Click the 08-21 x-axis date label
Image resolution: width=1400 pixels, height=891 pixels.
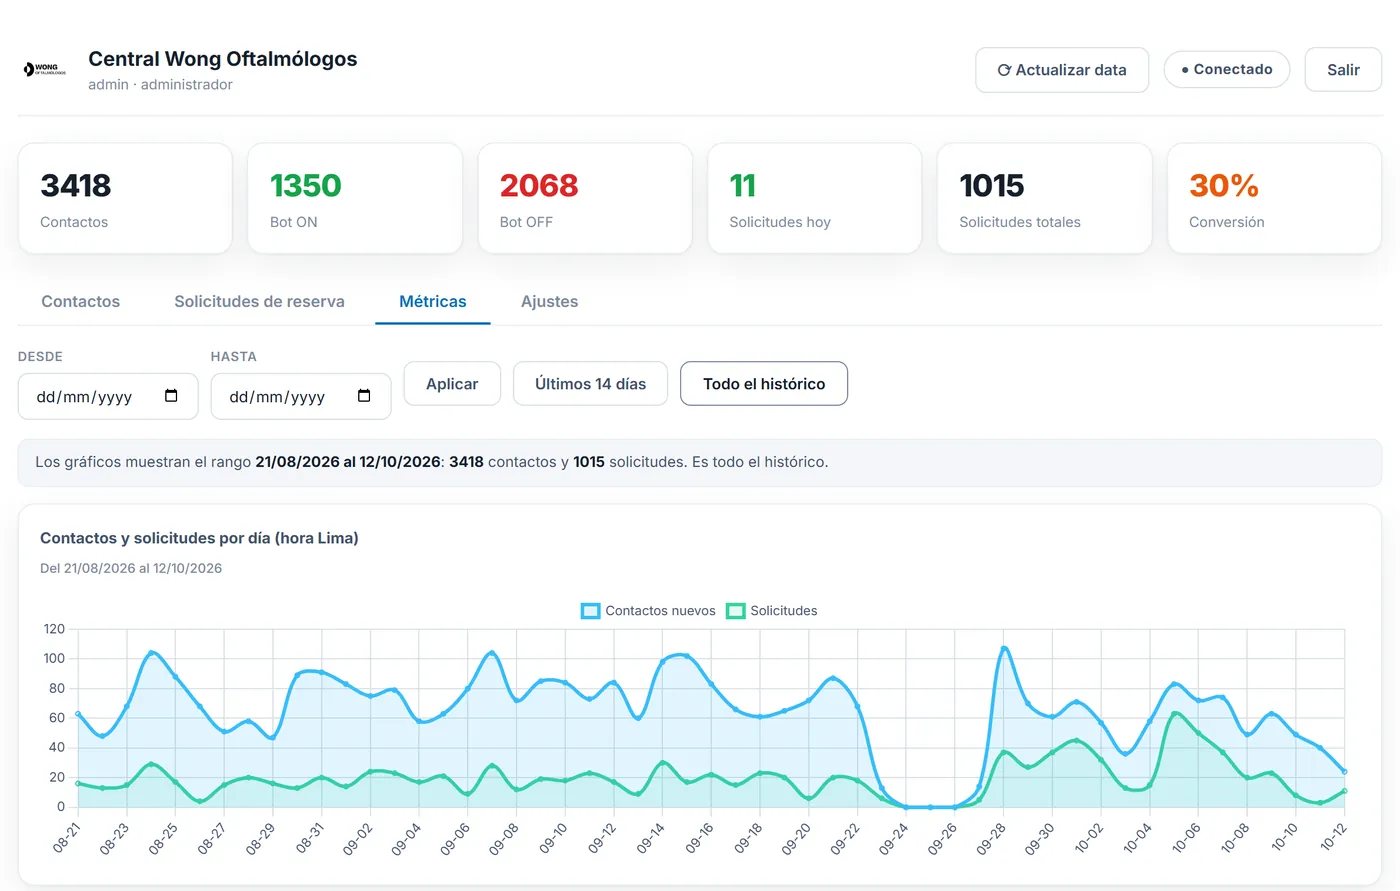[66, 838]
